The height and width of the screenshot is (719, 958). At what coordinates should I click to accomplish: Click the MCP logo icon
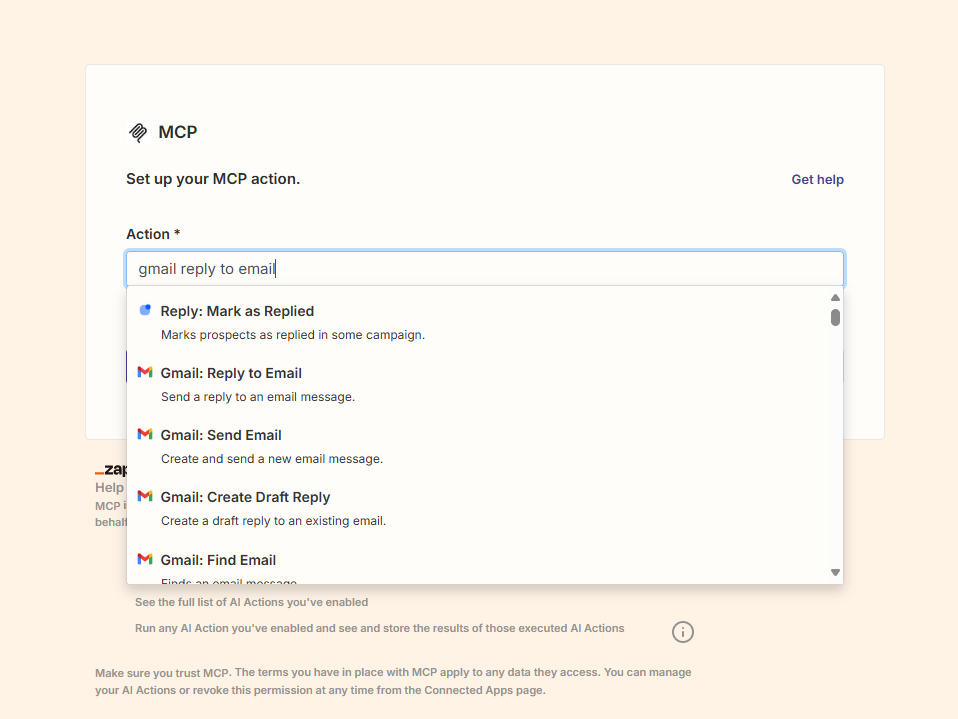138,132
